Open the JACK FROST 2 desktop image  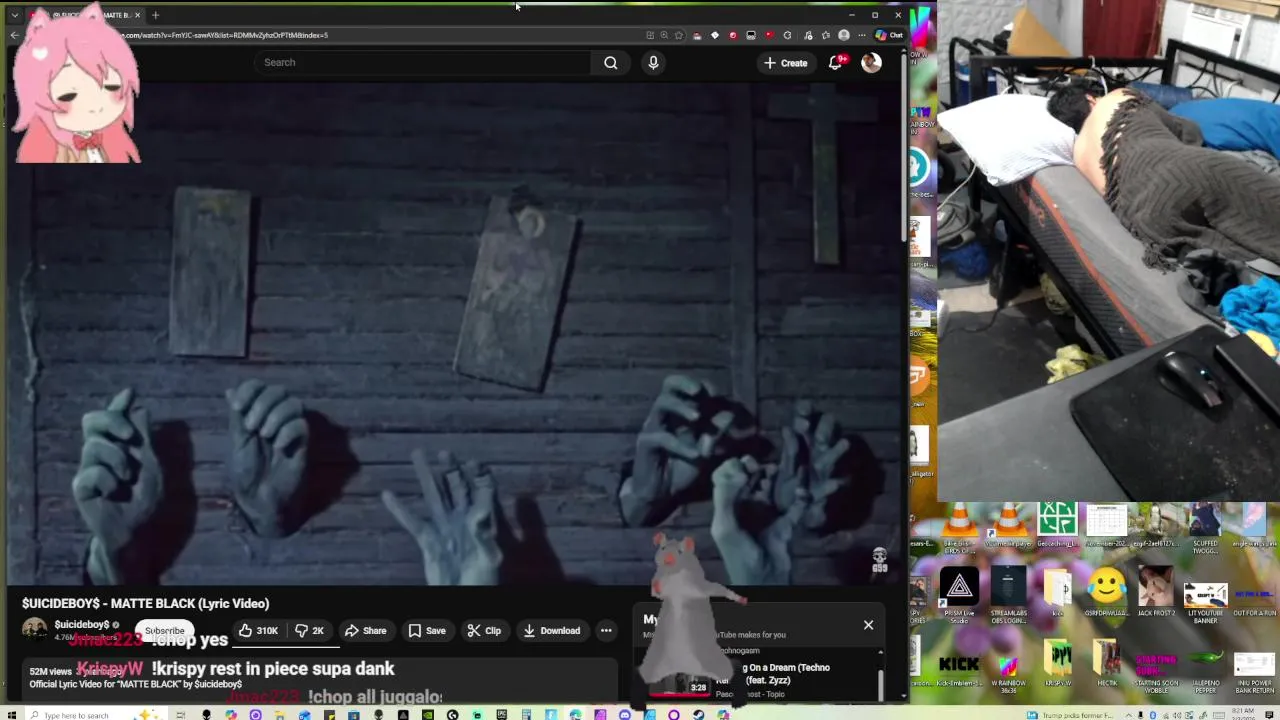[1156, 592]
